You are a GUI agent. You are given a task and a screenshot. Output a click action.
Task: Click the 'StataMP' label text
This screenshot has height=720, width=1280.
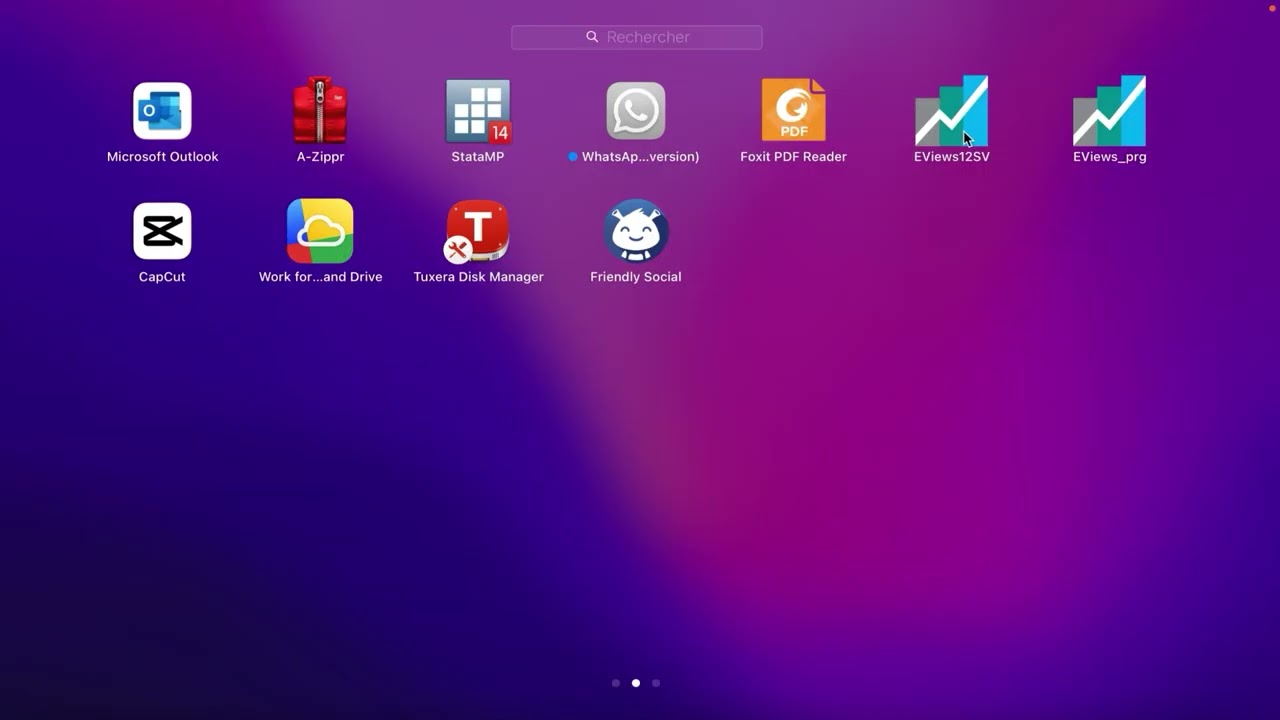[x=478, y=157]
